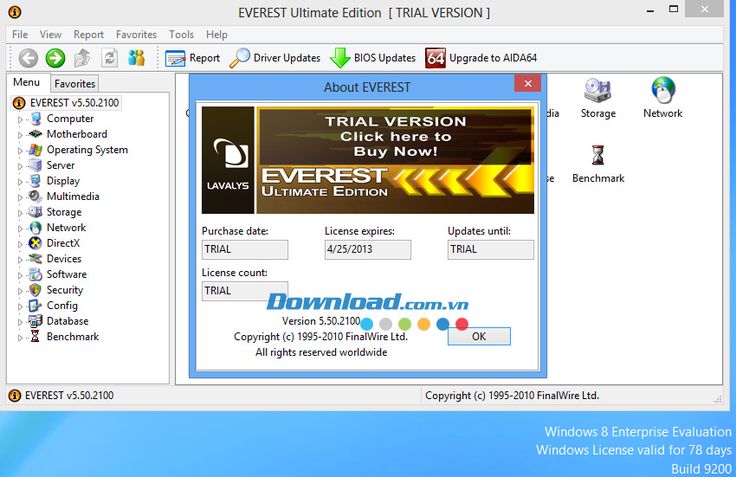The width and height of the screenshot is (736, 477).
Task: Open the View menu
Action: tap(50, 34)
